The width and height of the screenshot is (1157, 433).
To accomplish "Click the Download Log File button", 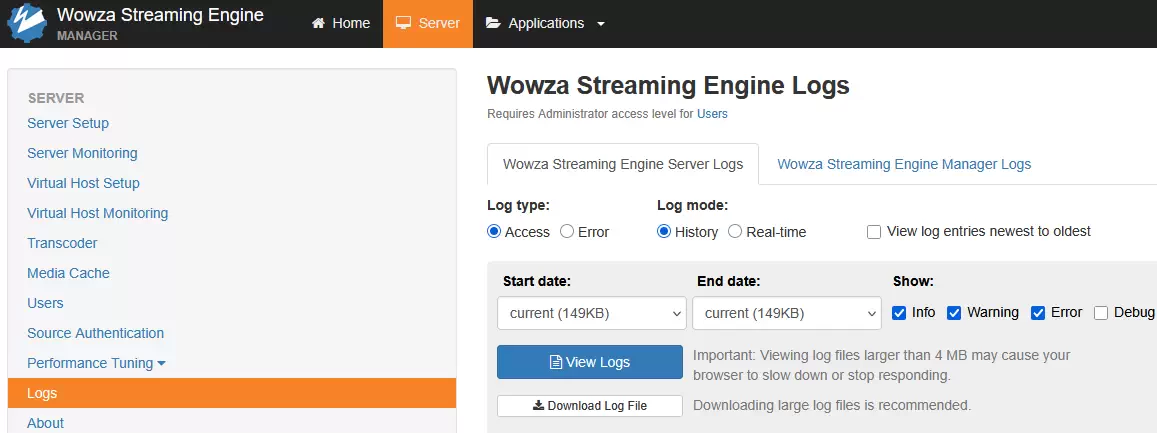I will 590,406.
